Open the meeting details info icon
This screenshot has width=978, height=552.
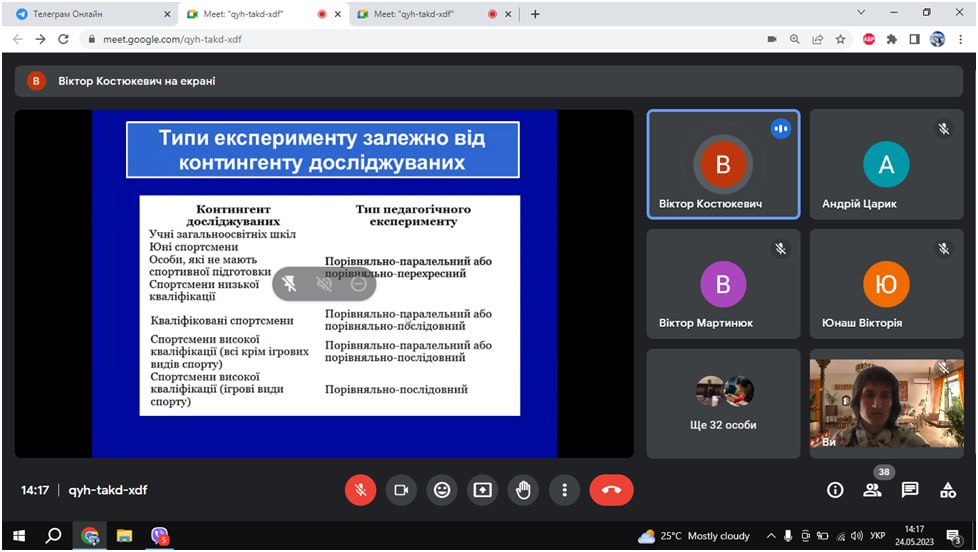(835, 490)
